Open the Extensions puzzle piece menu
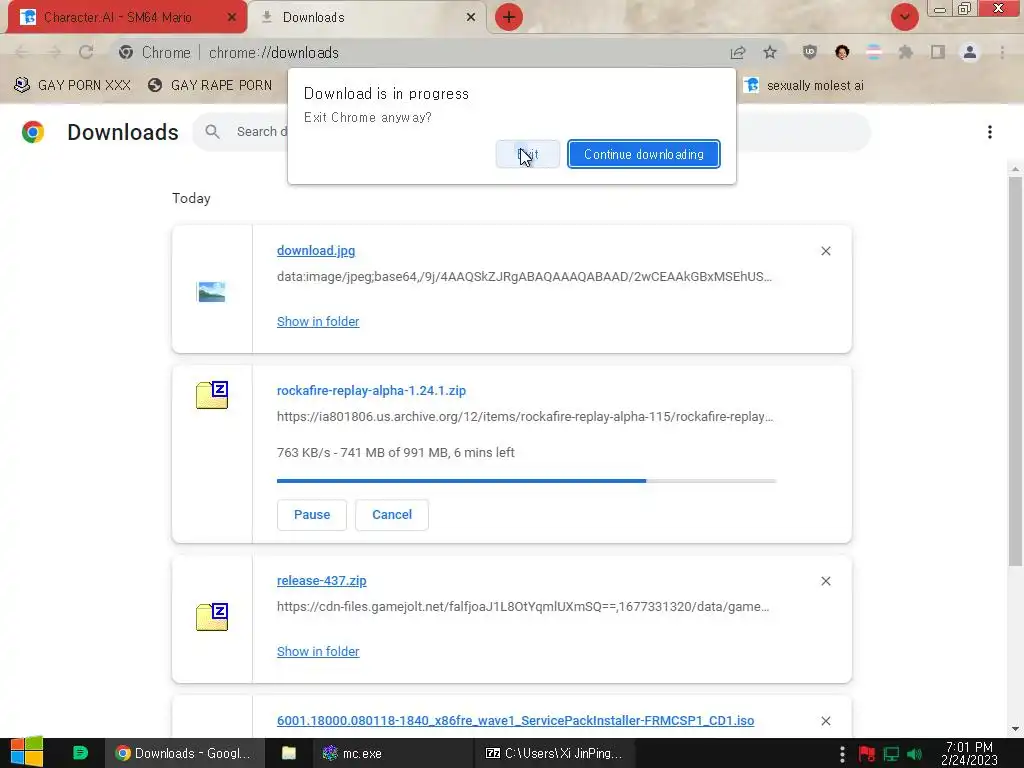 point(906,52)
